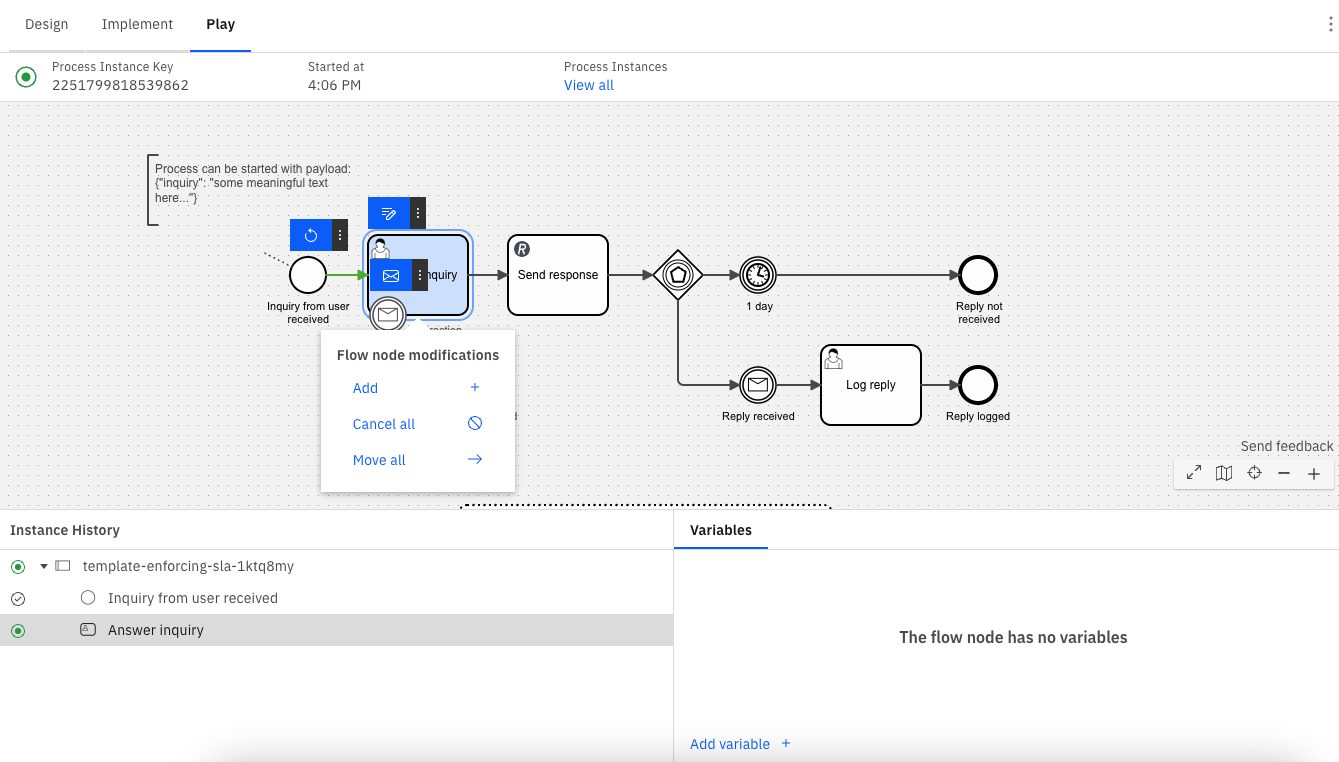
Task: Open the diagram minimap icon
Action: pyautogui.click(x=1224, y=472)
